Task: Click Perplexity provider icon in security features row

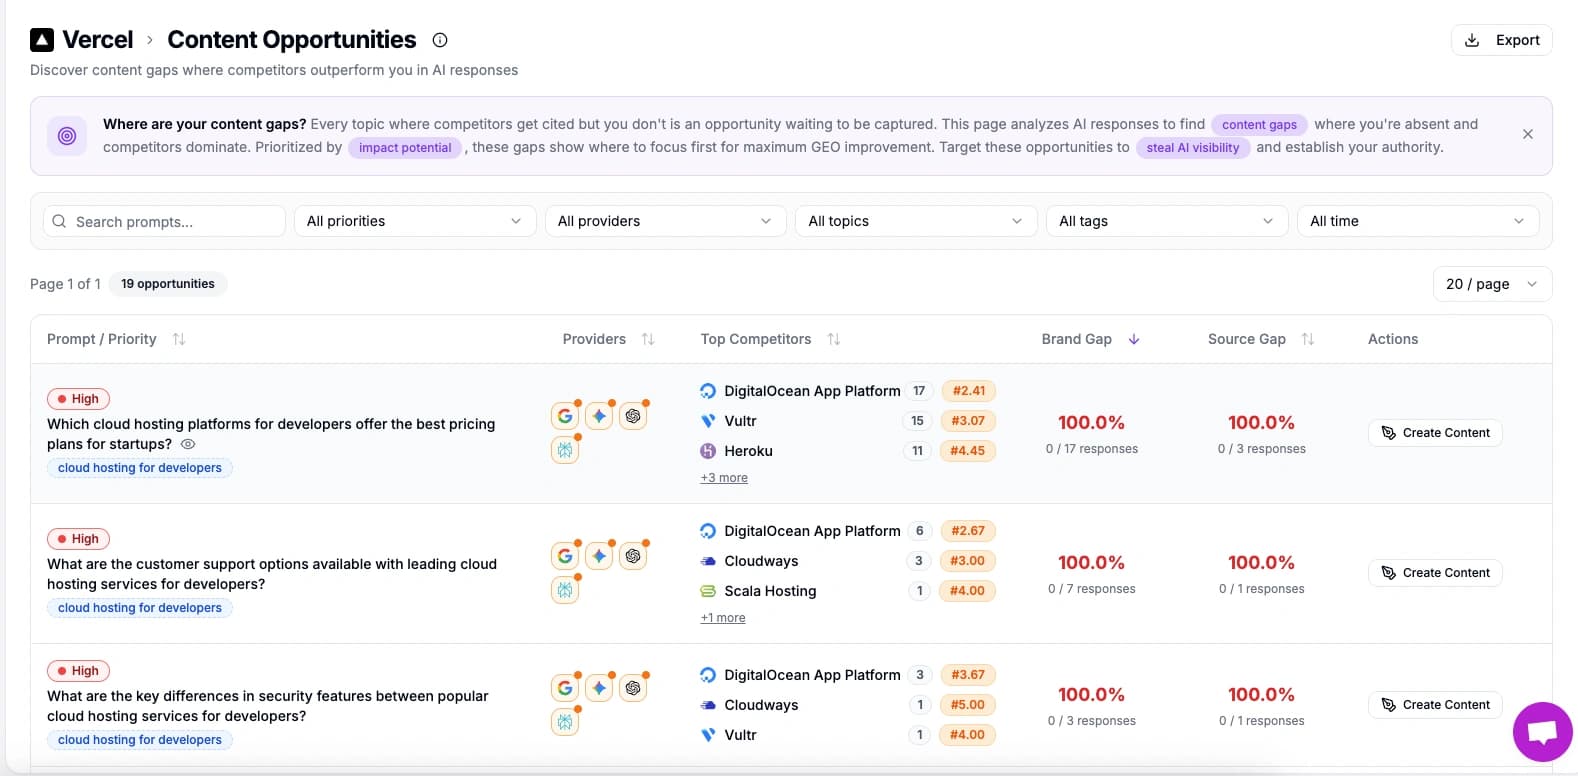Action: click(565, 722)
